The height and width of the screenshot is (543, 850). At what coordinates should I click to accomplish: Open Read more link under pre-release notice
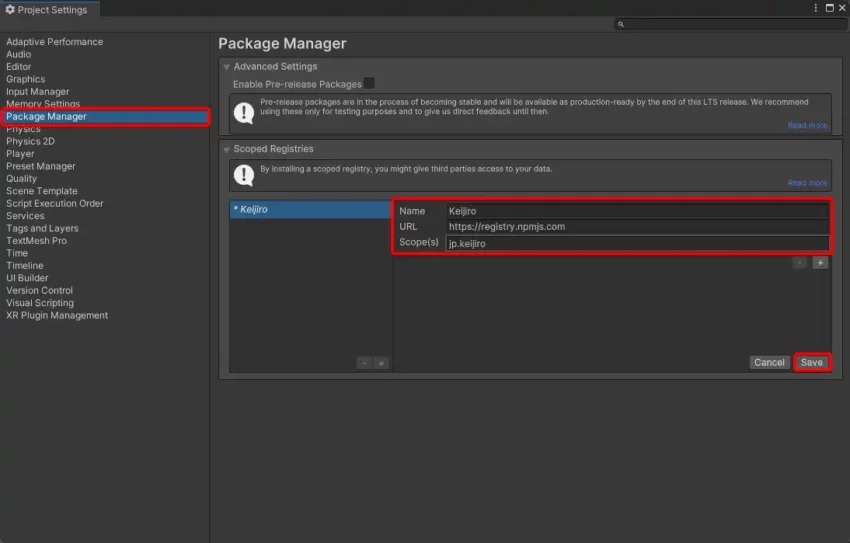pyautogui.click(x=807, y=125)
